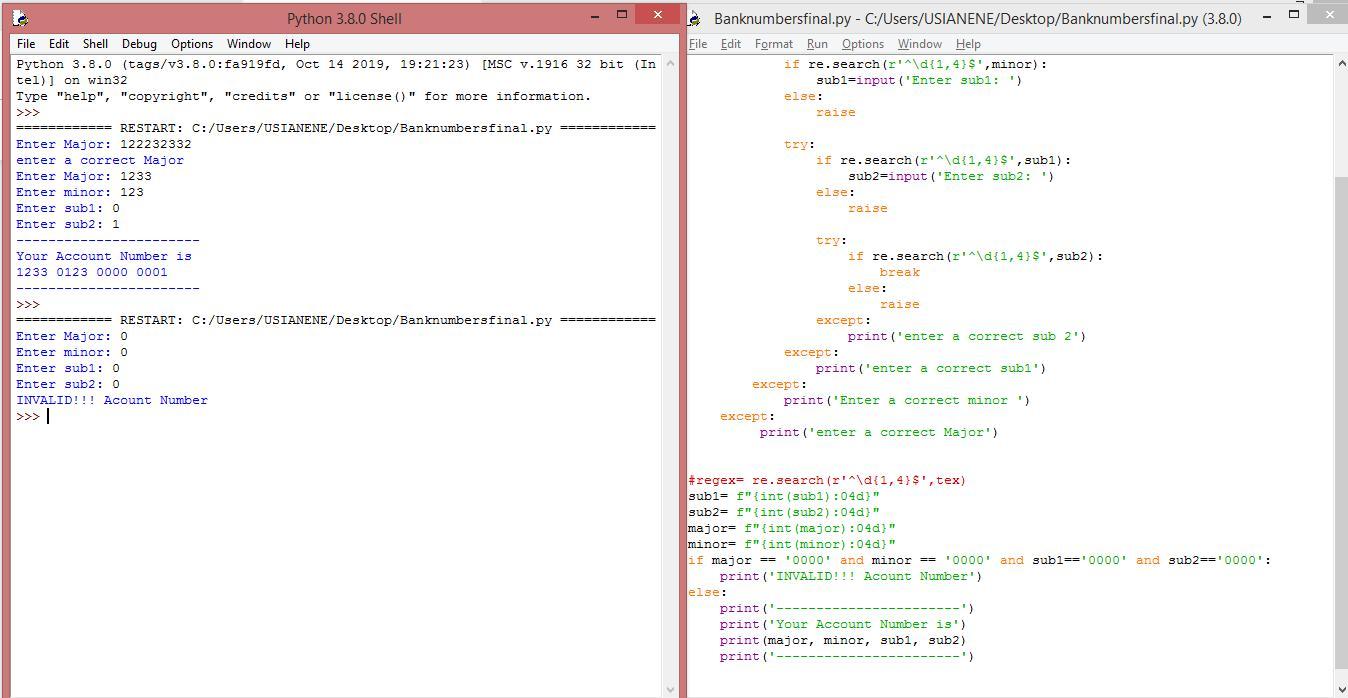
Task: Open Options menu in Python Shell window
Action: 192,44
